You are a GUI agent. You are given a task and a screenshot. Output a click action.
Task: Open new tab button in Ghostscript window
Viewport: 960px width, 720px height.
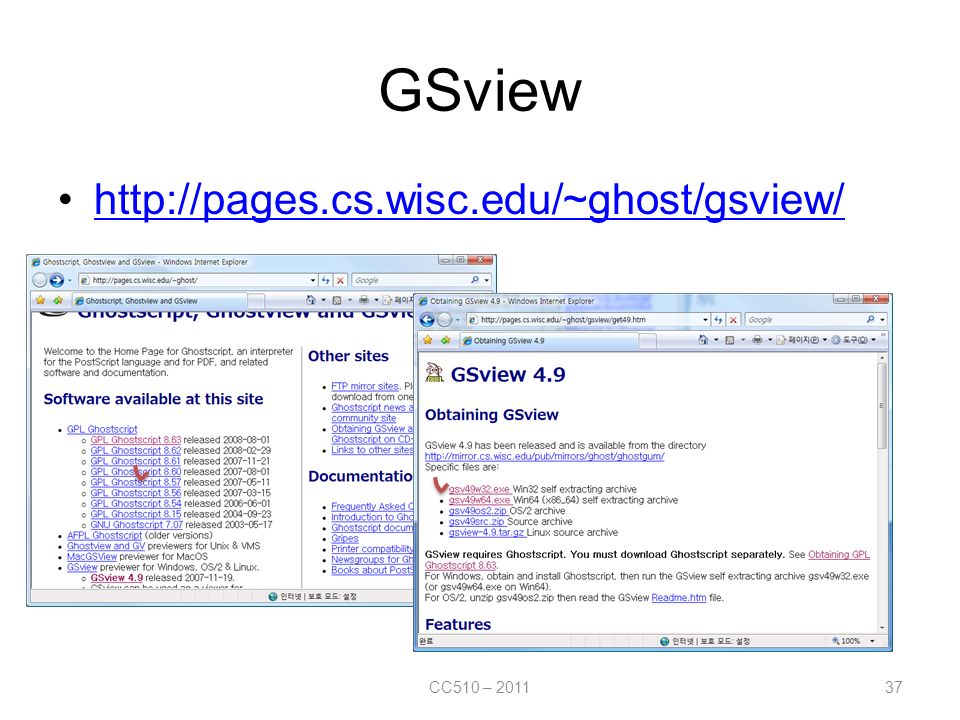point(257,301)
